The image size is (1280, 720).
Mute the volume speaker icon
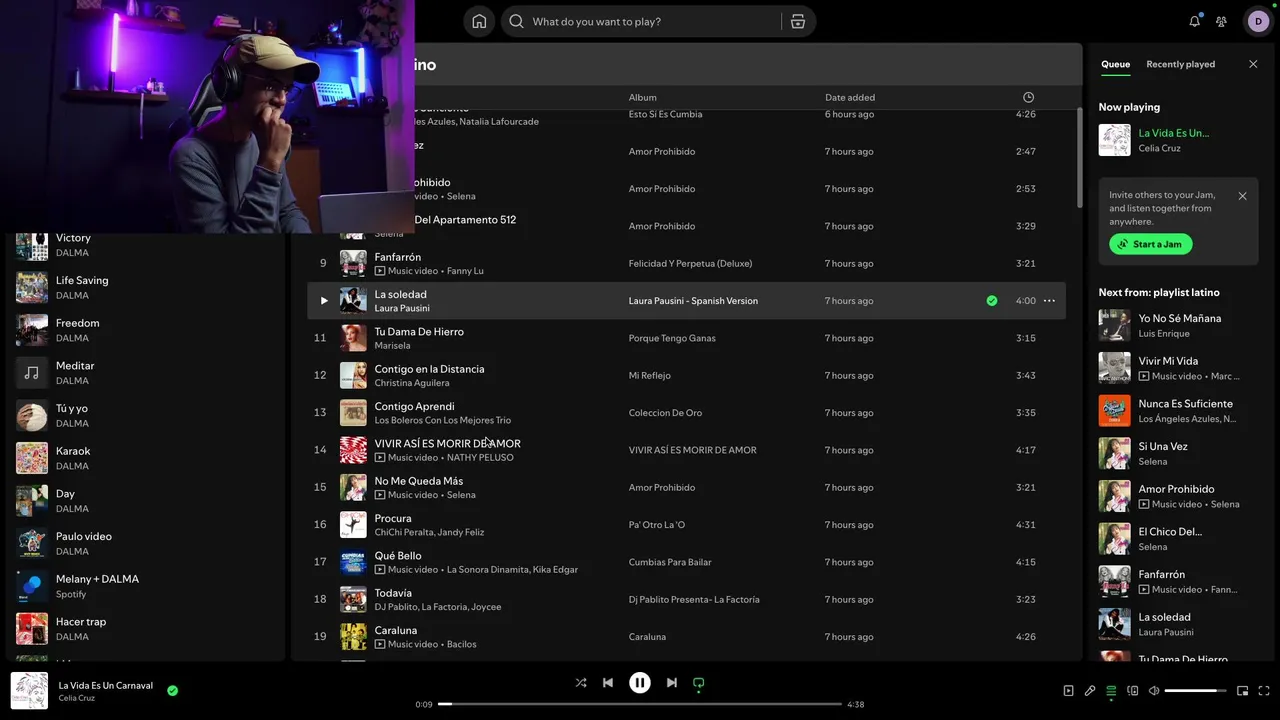[x=1154, y=691]
